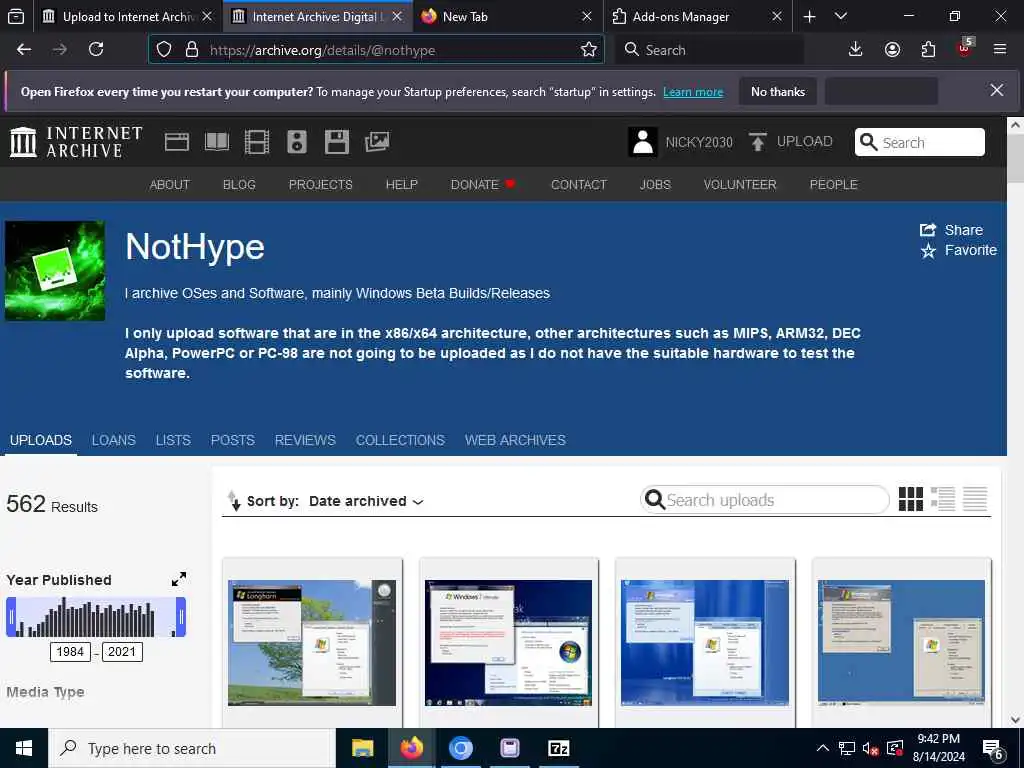1024x768 pixels.
Task: Click Learn more in startup notification
Action: (693, 92)
